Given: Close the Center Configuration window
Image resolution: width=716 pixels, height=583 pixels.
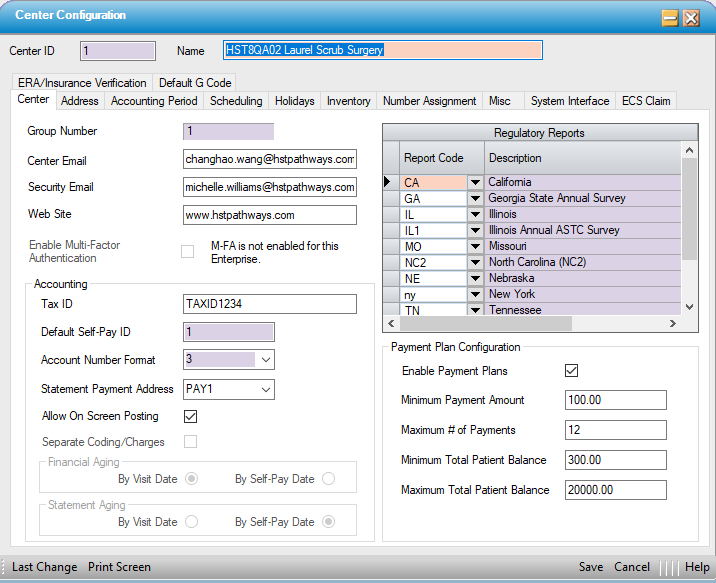Looking at the screenshot, I should 691,17.
